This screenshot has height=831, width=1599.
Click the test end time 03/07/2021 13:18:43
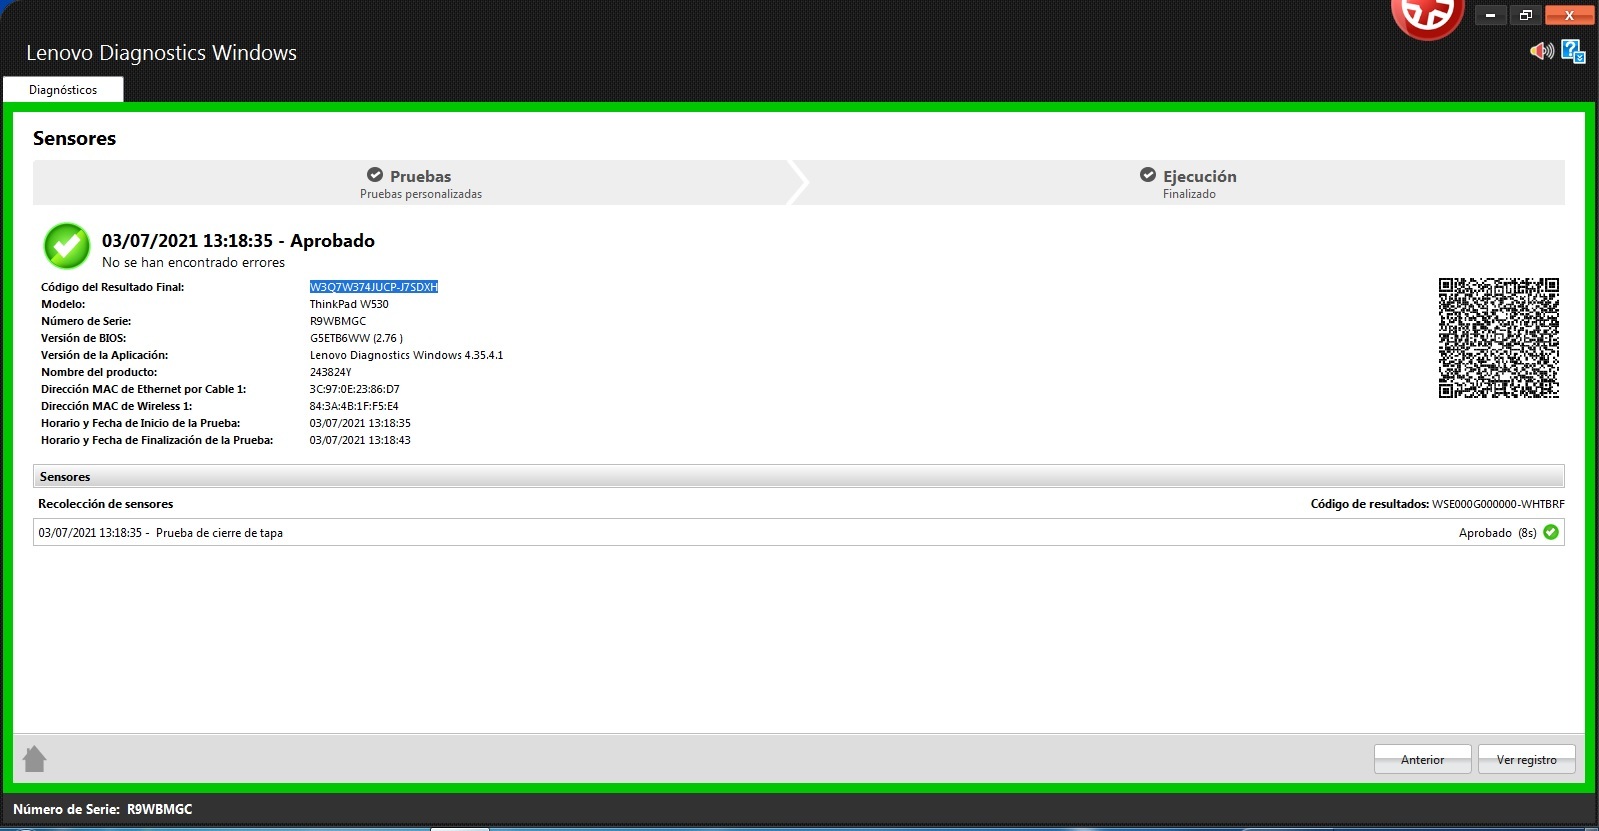coord(360,440)
